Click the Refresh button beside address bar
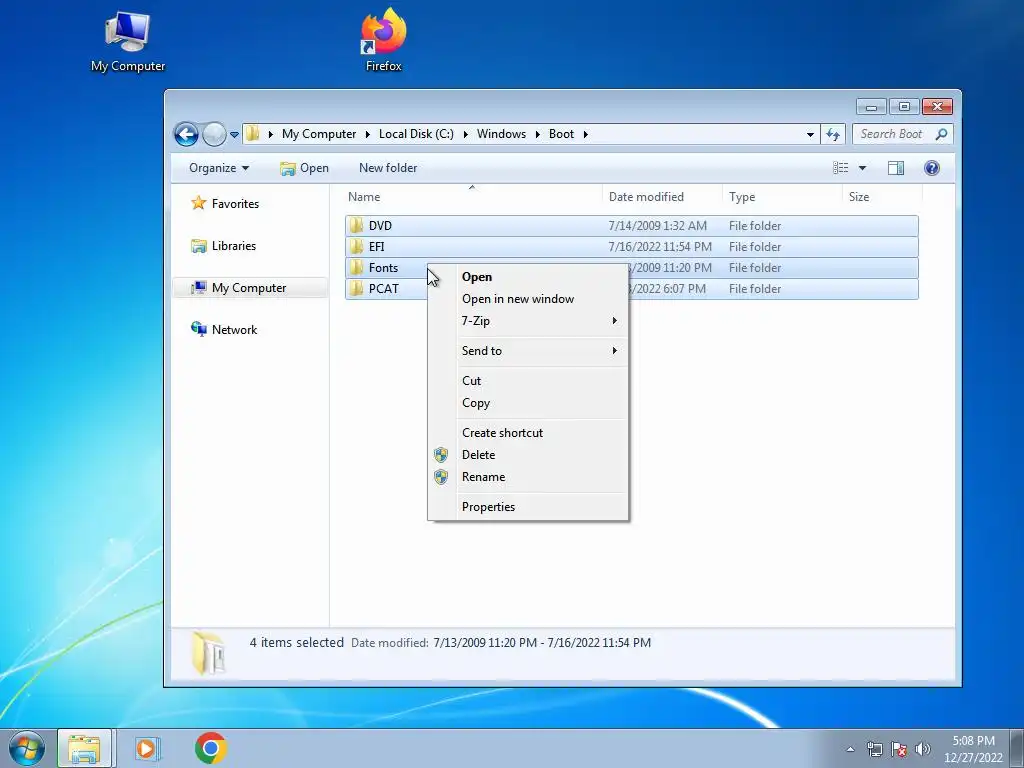The height and width of the screenshot is (768, 1024). [x=833, y=135]
